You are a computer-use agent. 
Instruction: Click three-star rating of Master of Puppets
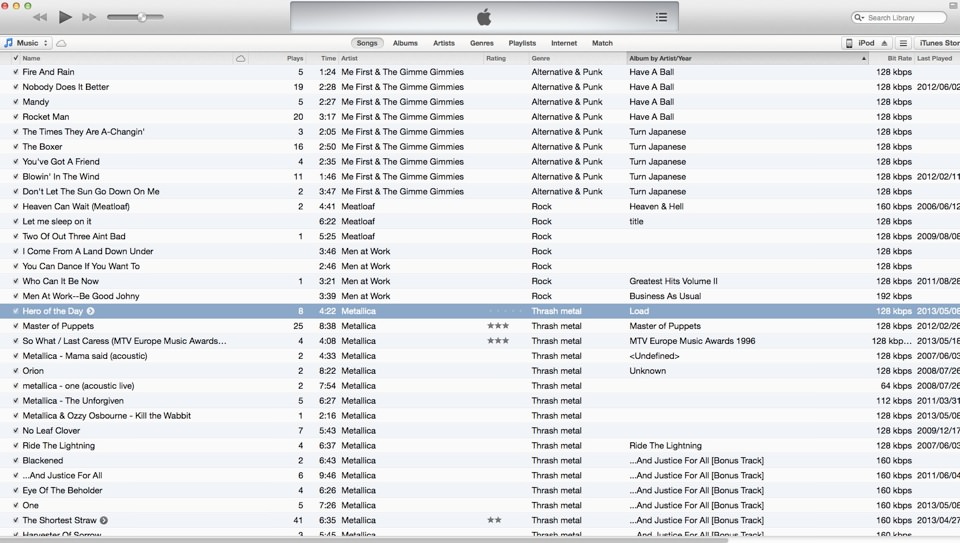point(498,326)
